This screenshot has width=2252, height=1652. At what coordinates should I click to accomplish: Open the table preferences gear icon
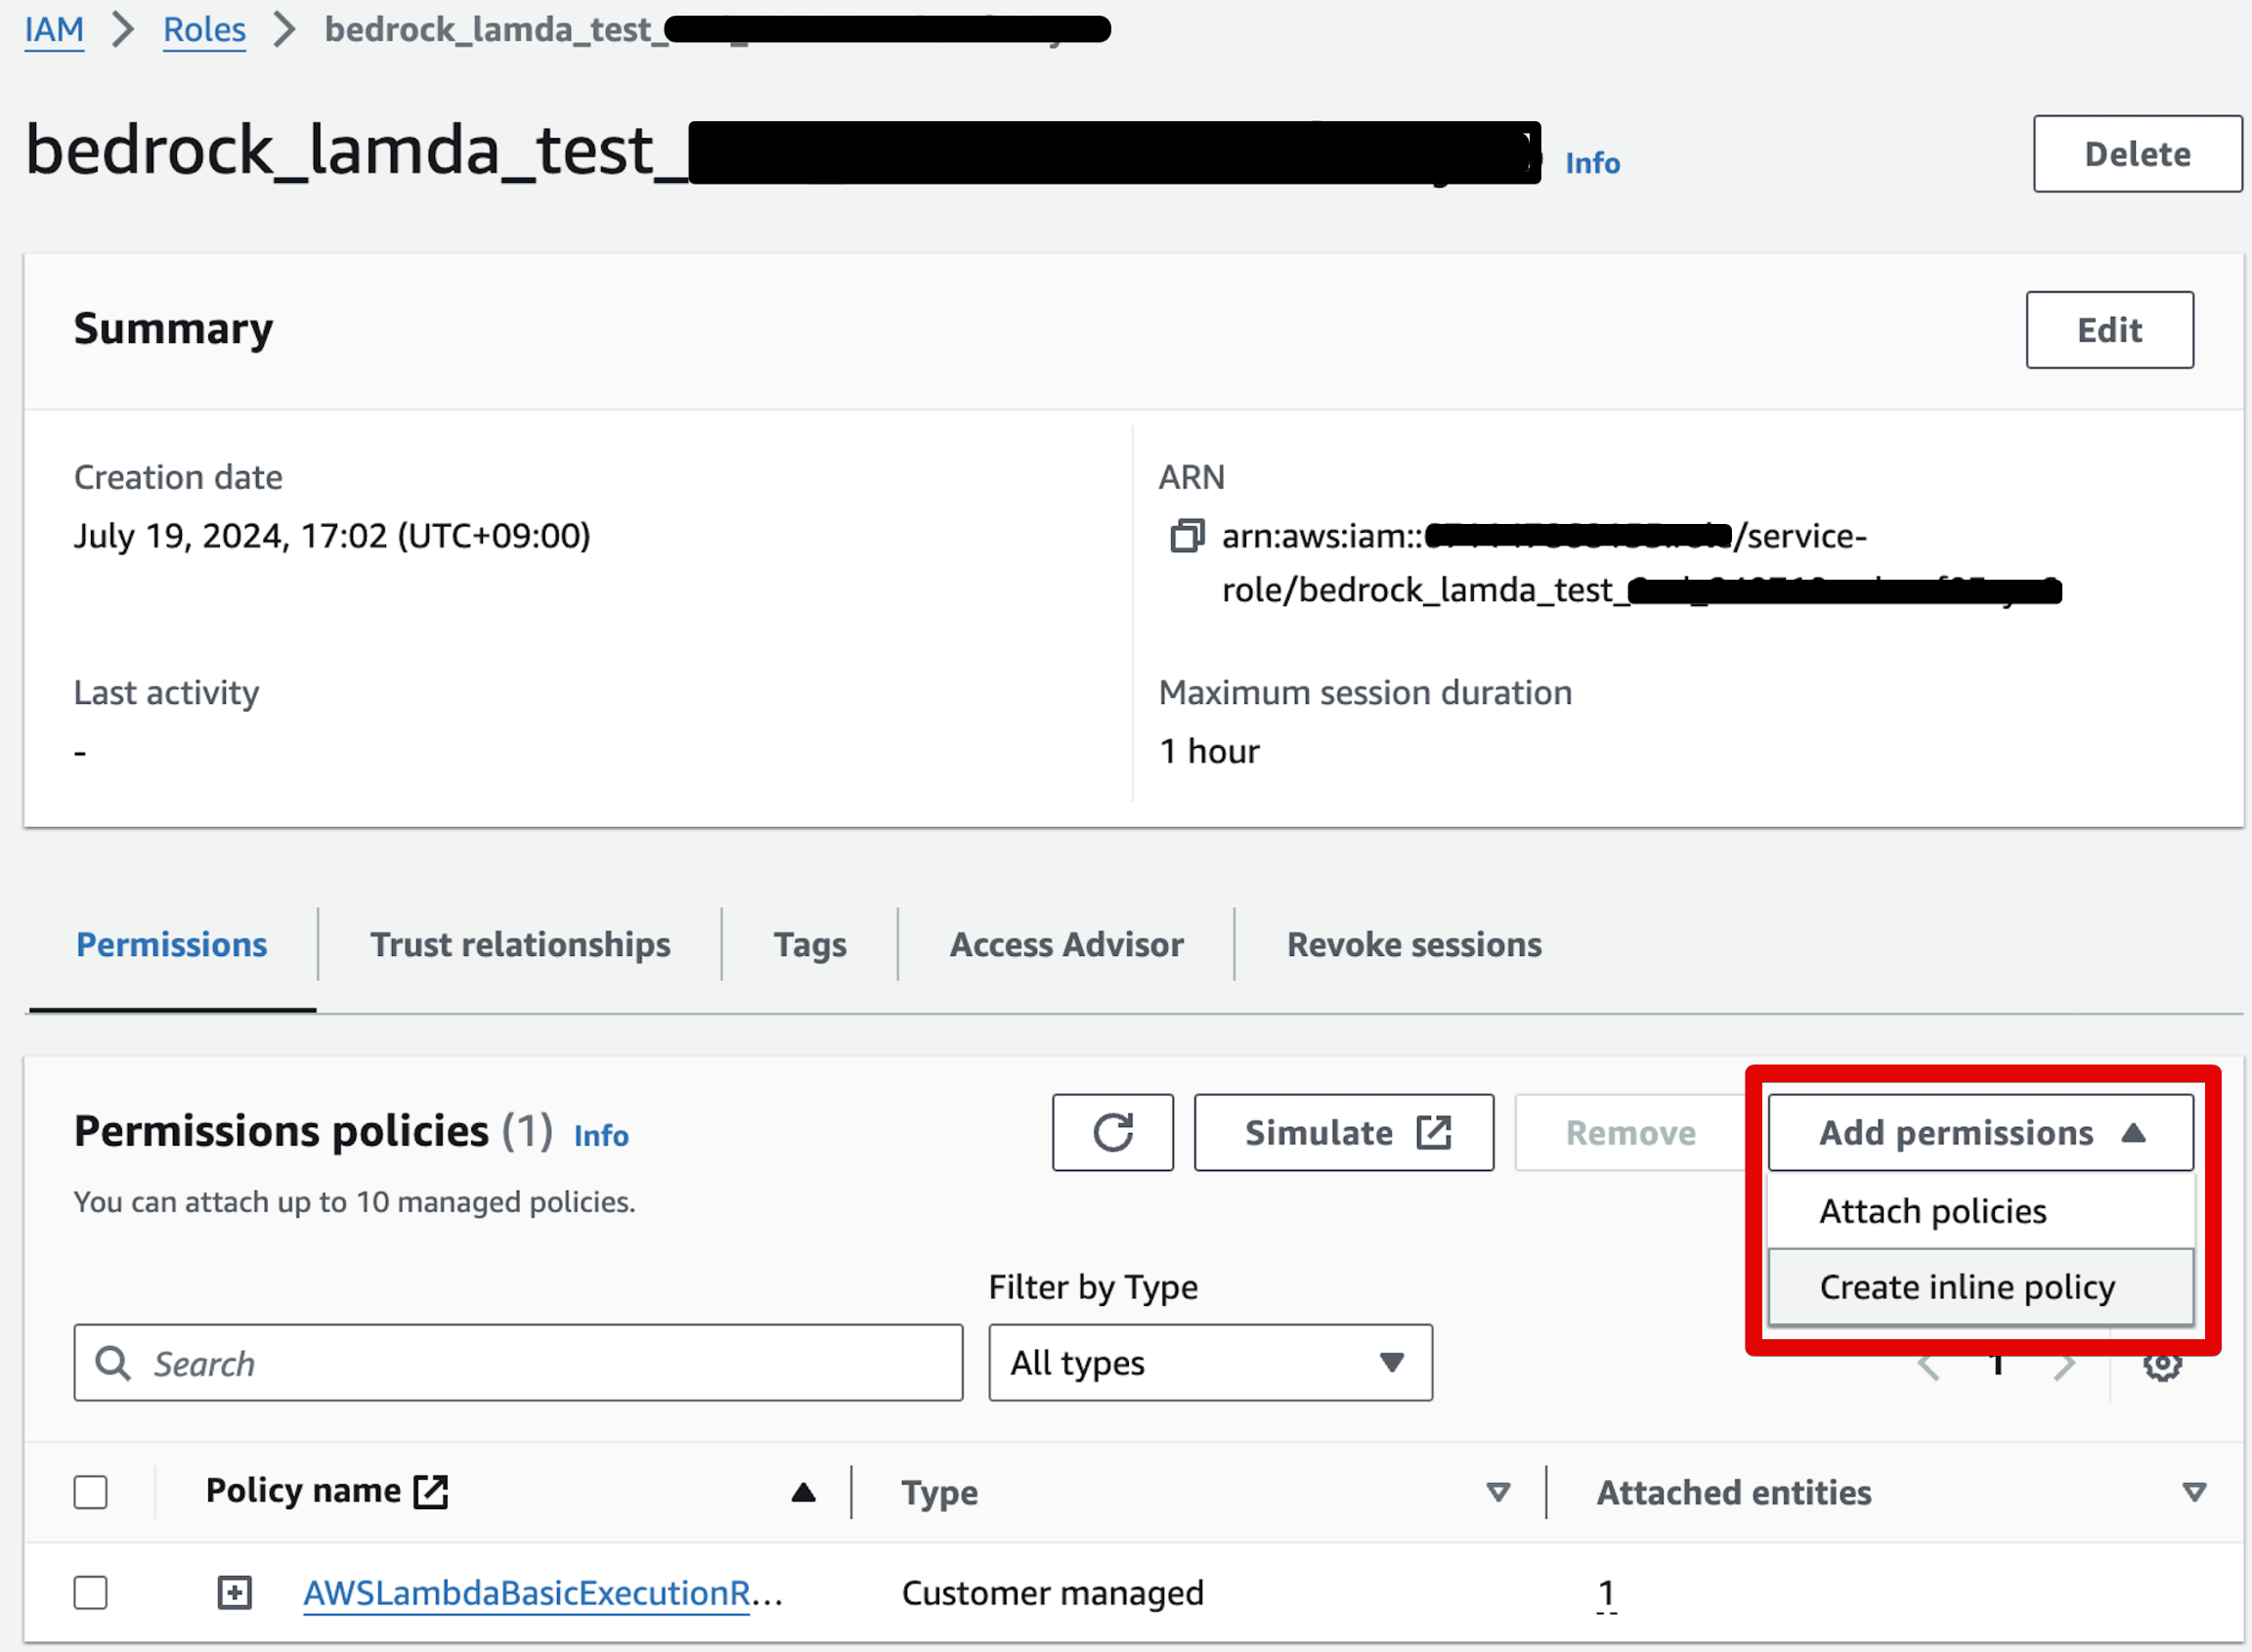click(x=2162, y=1364)
